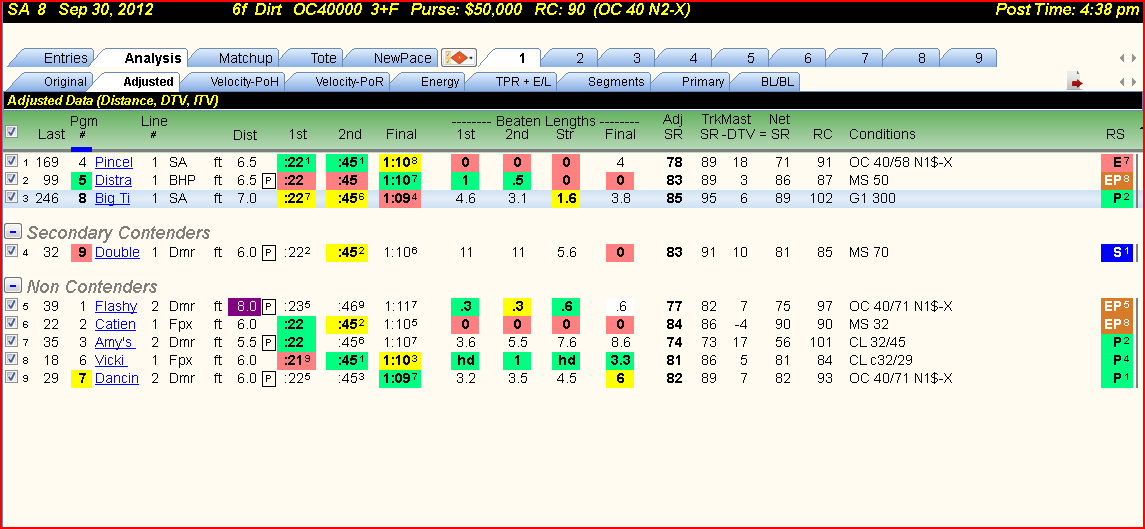Open the Velocity-PoH sub-tab
This screenshot has width=1145, height=529.
[242, 82]
